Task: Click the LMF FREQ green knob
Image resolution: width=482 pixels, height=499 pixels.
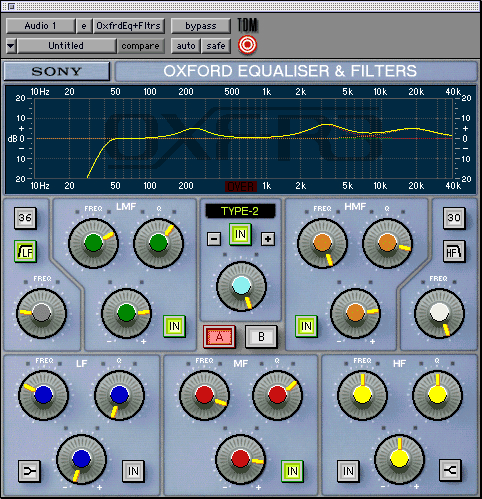Action: pyautogui.click(x=93, y=243)
